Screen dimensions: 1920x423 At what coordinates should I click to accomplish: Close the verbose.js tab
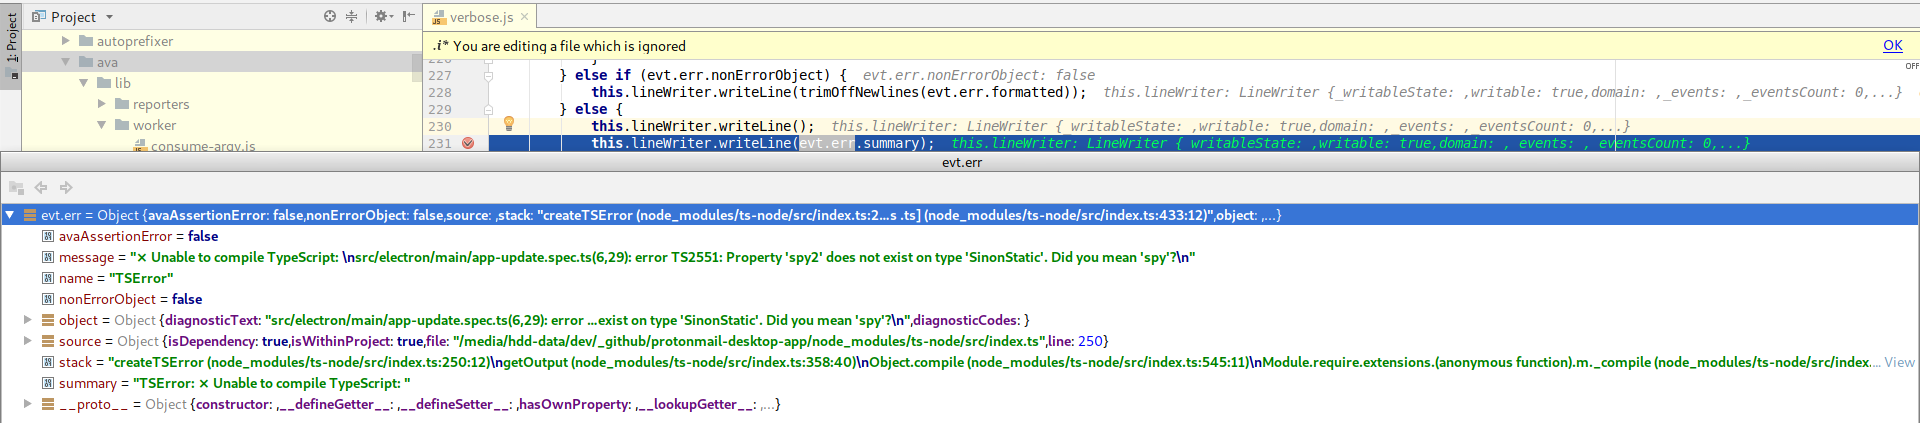[524, 17]
